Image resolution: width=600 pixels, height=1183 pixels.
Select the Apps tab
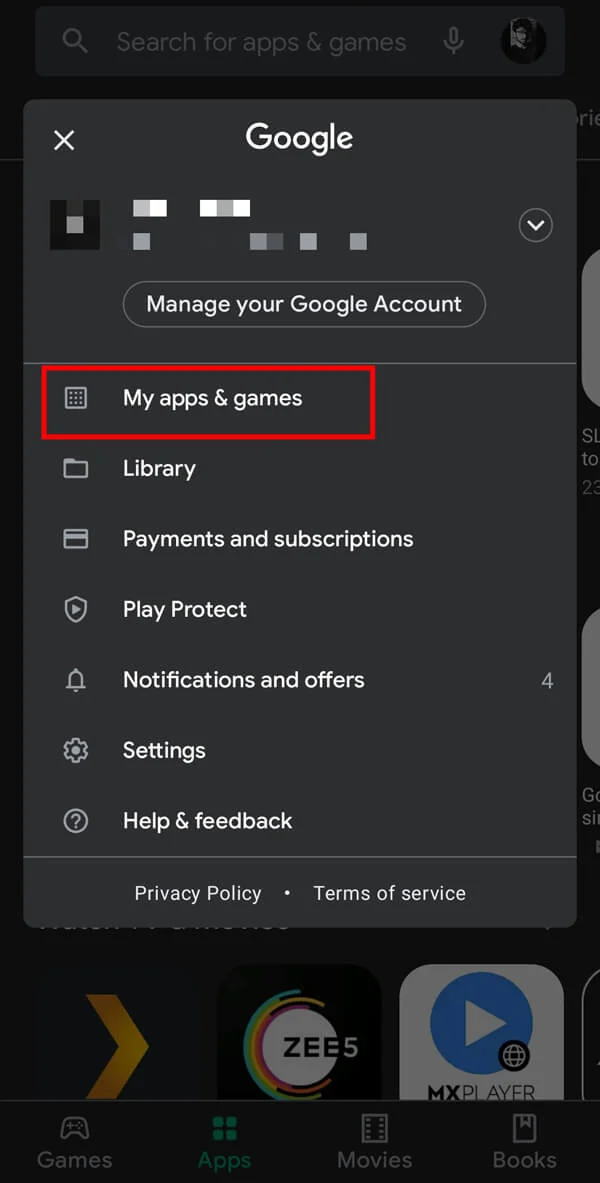tap(224, 1143)
